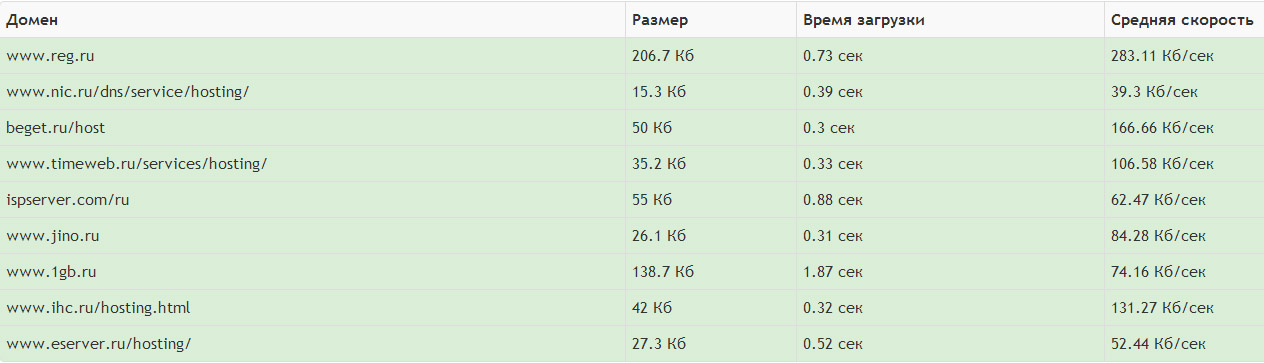This screenshot has width=1264, height=363.
Task: Click the Домен column header
Action: pyautogui.click(x=313, y=20)
